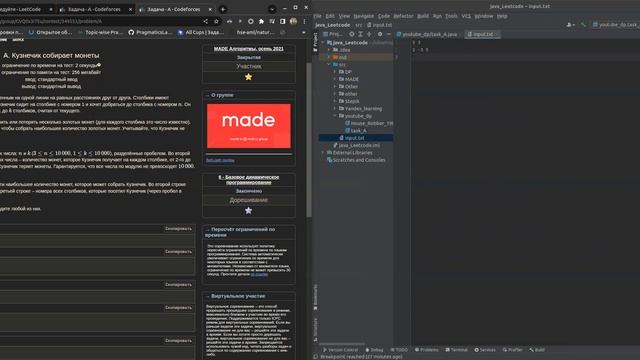The width and height of the screenshot is (640, 360).
Task: Open the Edit menu in IntelliJ
Action: pyautogui.click(x=330, y=16)
